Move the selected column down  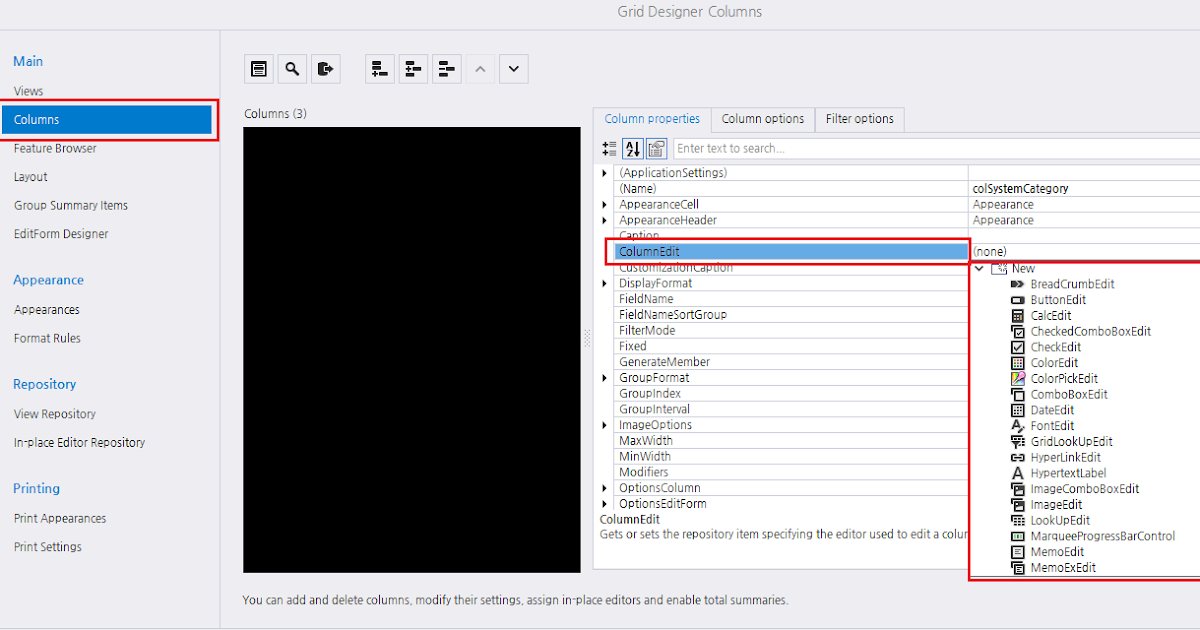click(x=513, y=68)
